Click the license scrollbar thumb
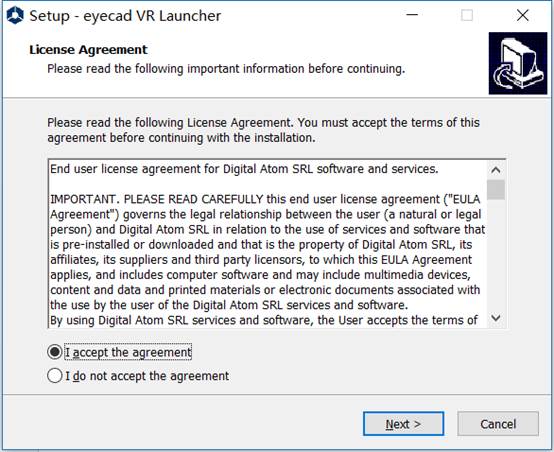Viewport: 554px width, 452px height. click(496, 190)
